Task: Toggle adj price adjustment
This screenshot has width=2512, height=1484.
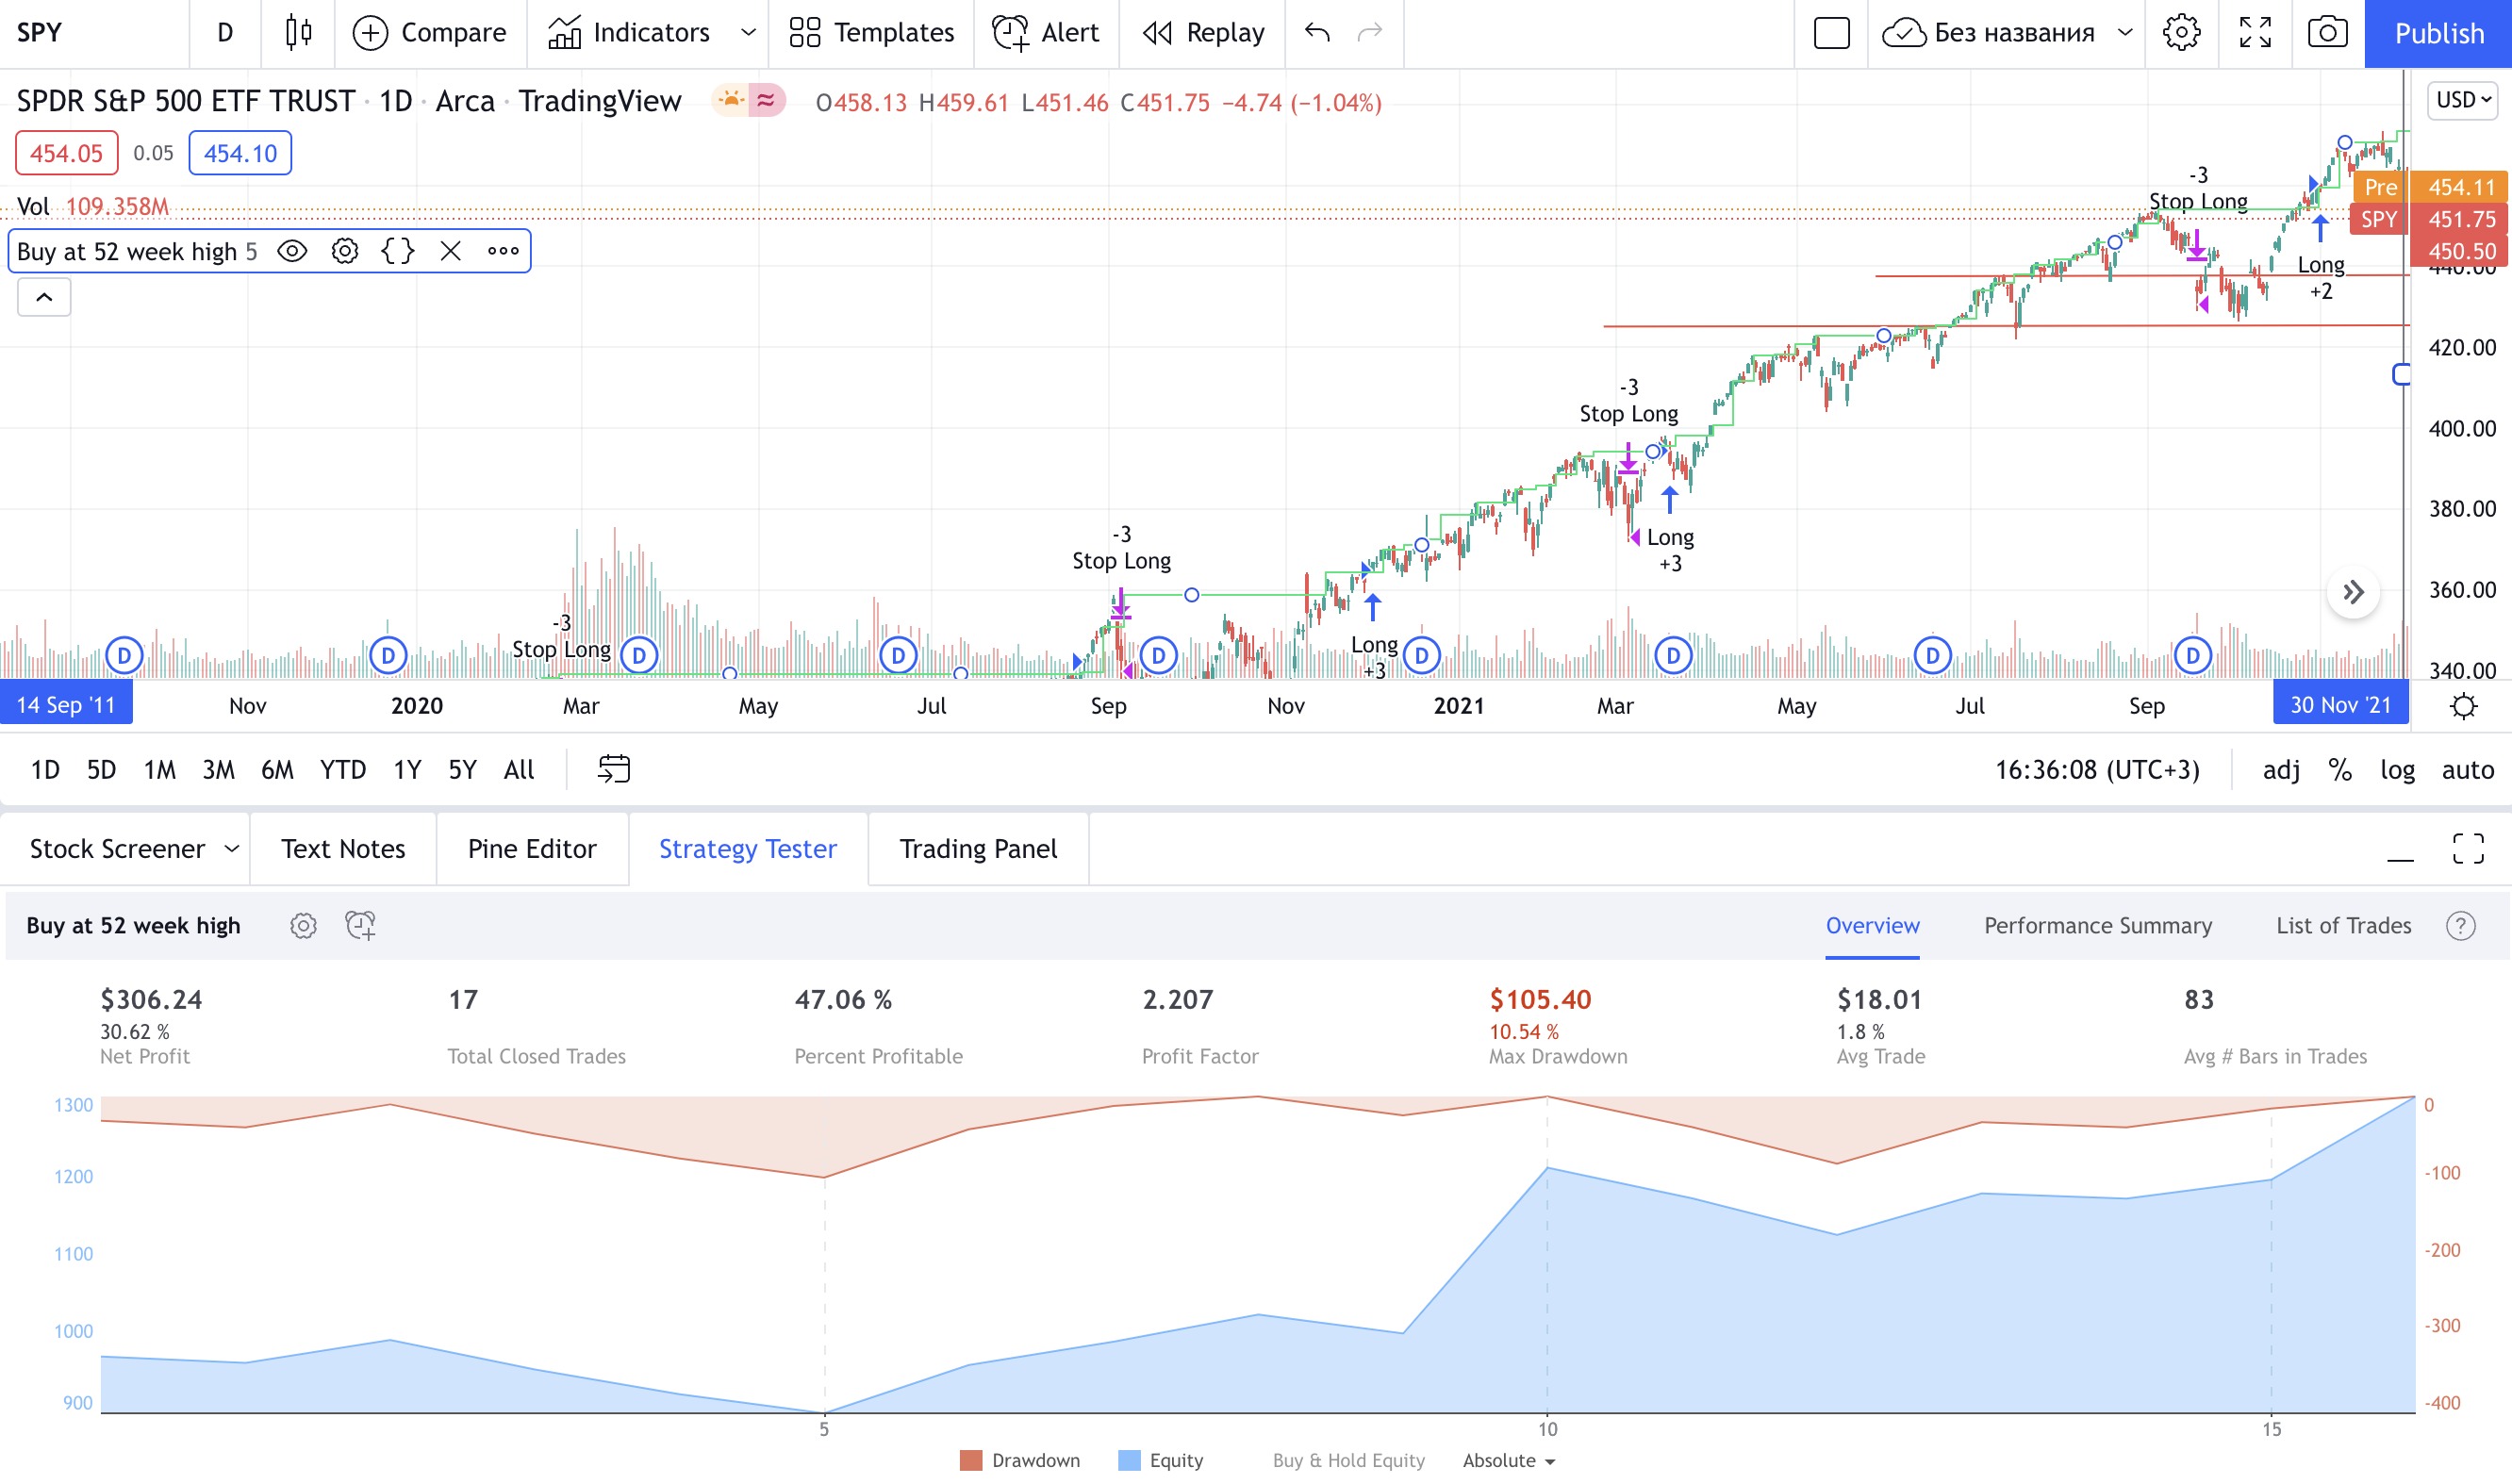Action: 2281,769
